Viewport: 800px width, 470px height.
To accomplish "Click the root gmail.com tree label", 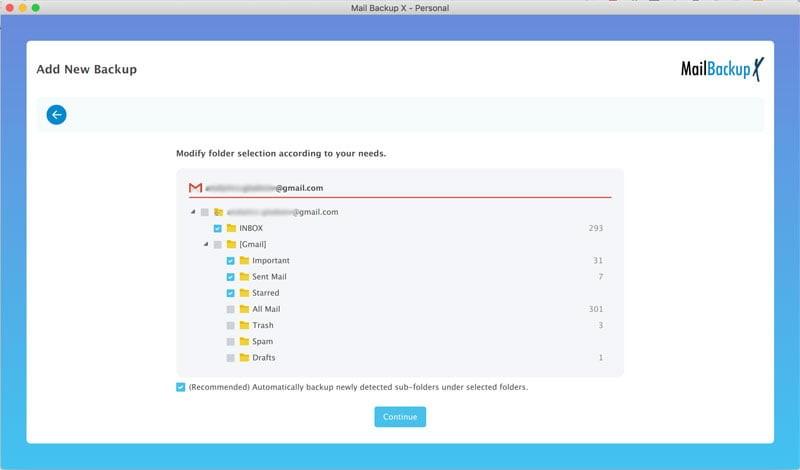I will (283, 212).
